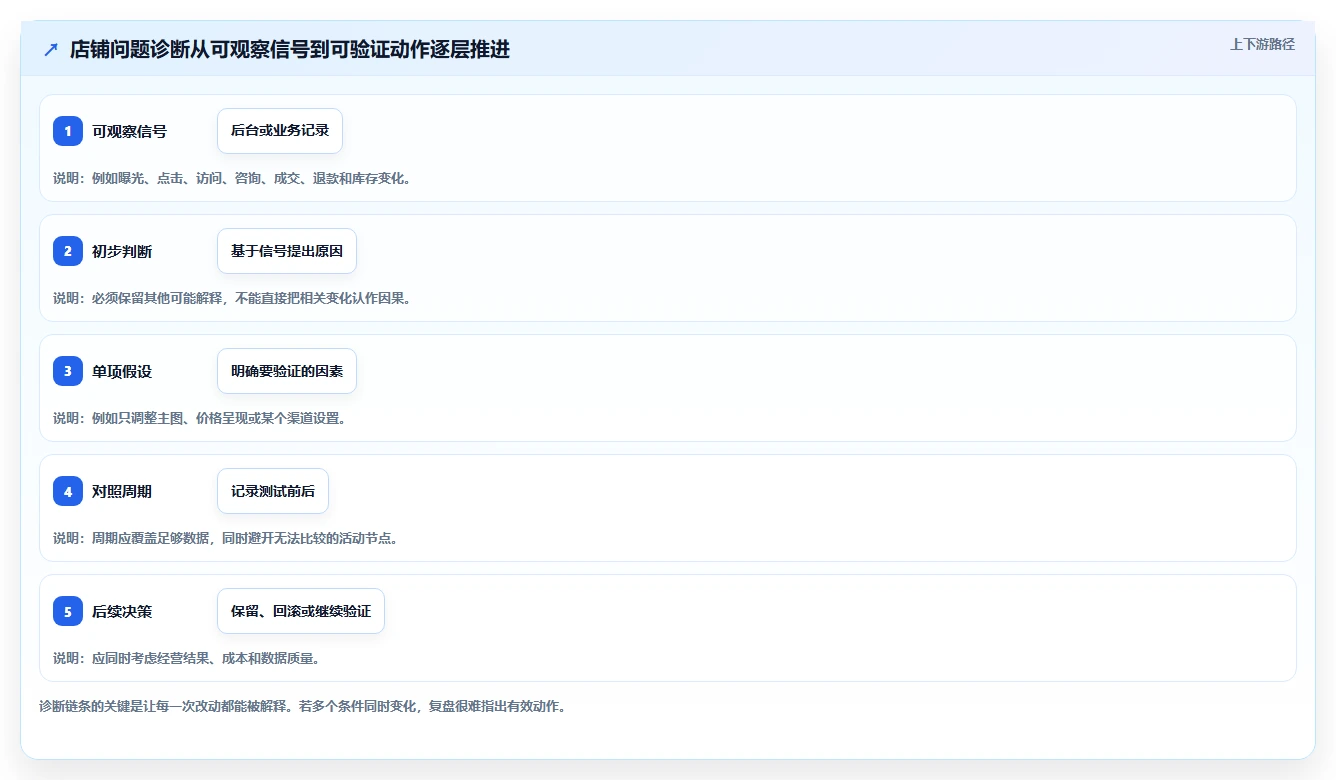
Task: Select step number badge 4
Action: 68,491
